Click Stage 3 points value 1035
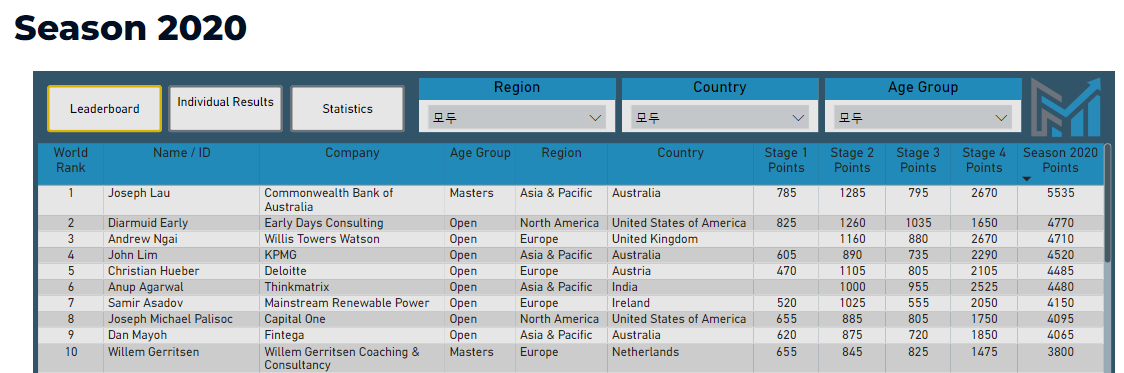1124x373 pixels. point(918,223)
